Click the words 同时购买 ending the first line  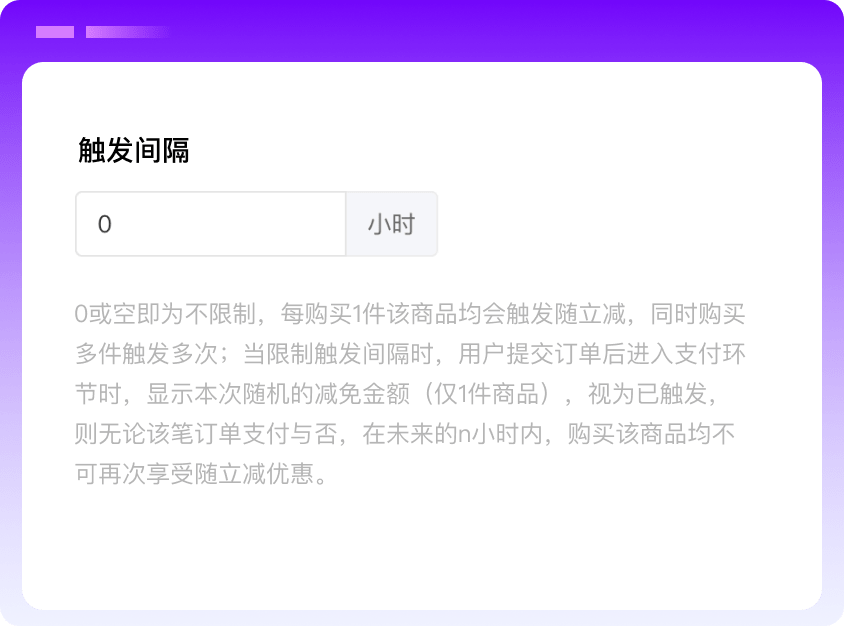tap(698, 314)
